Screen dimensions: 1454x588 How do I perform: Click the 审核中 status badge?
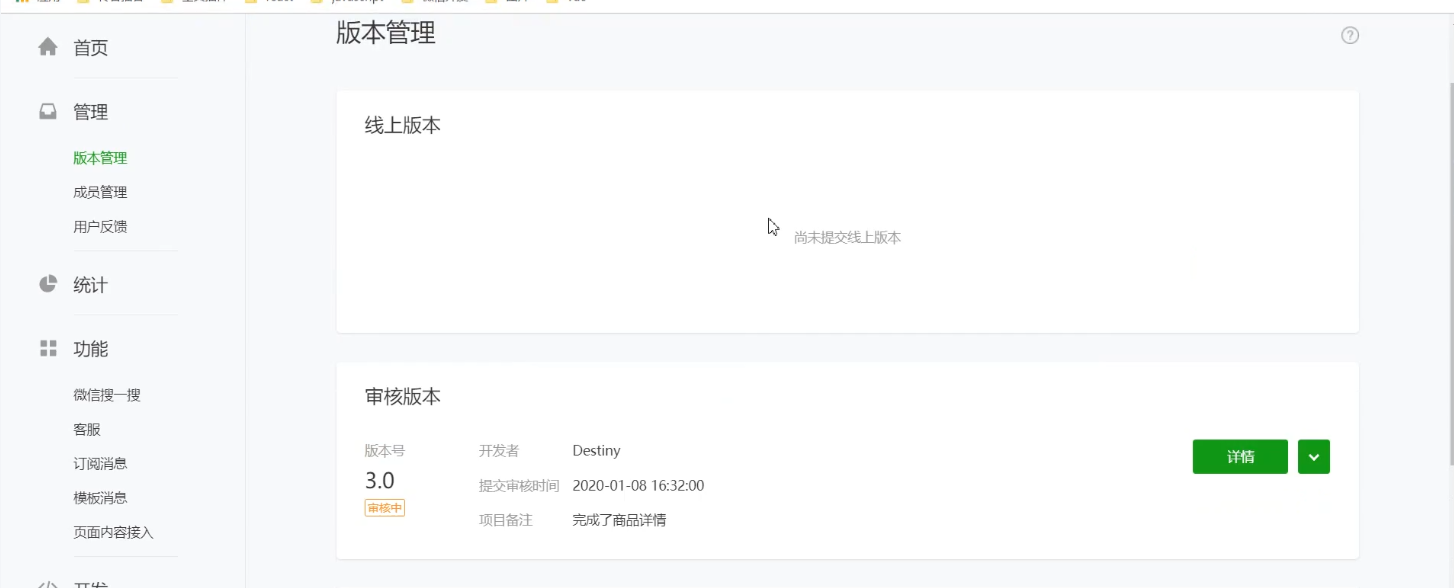[x=384, y=508]
